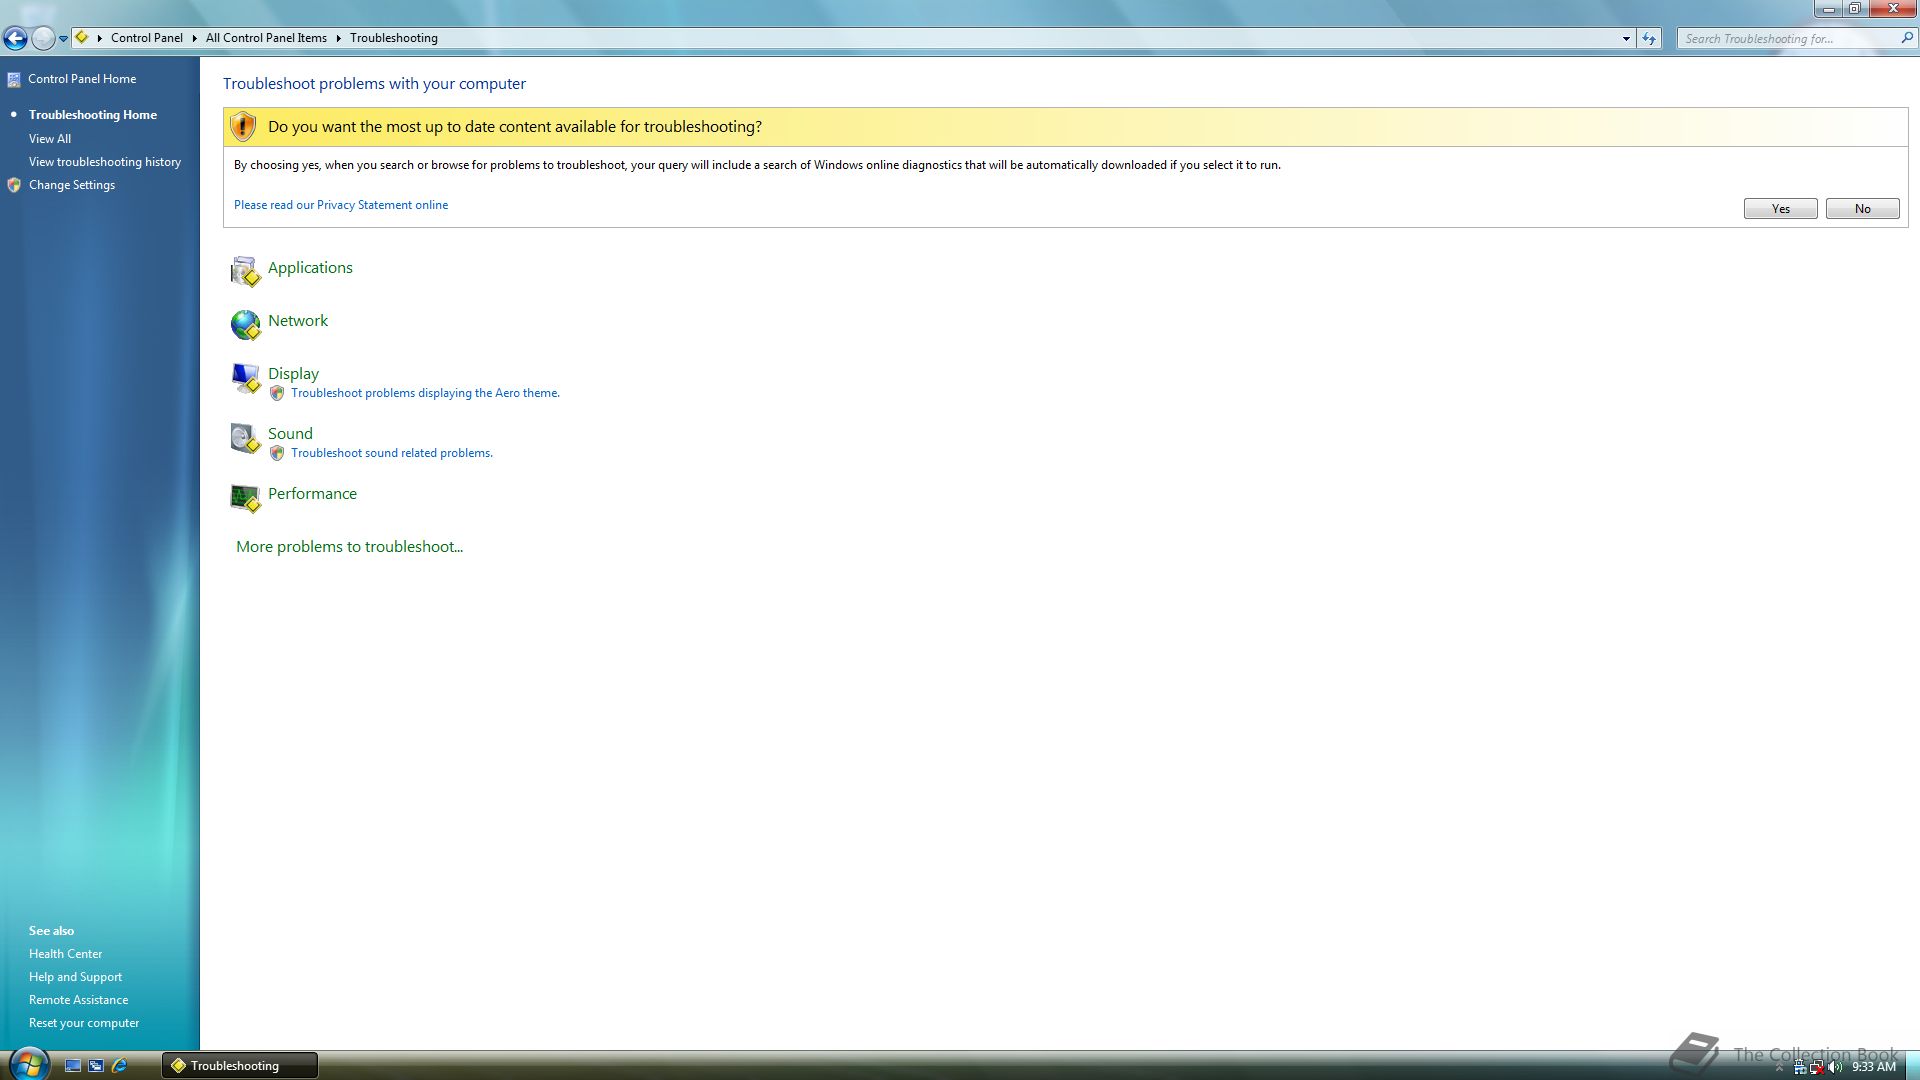
Task: Open Health Center under See also
Action: pyautogui.click(x=65, y=954)
